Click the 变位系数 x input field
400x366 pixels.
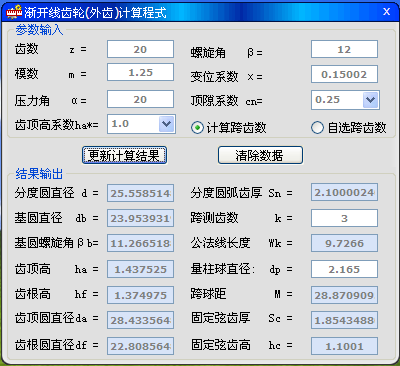pyautogui.click(x=344, y=74)
